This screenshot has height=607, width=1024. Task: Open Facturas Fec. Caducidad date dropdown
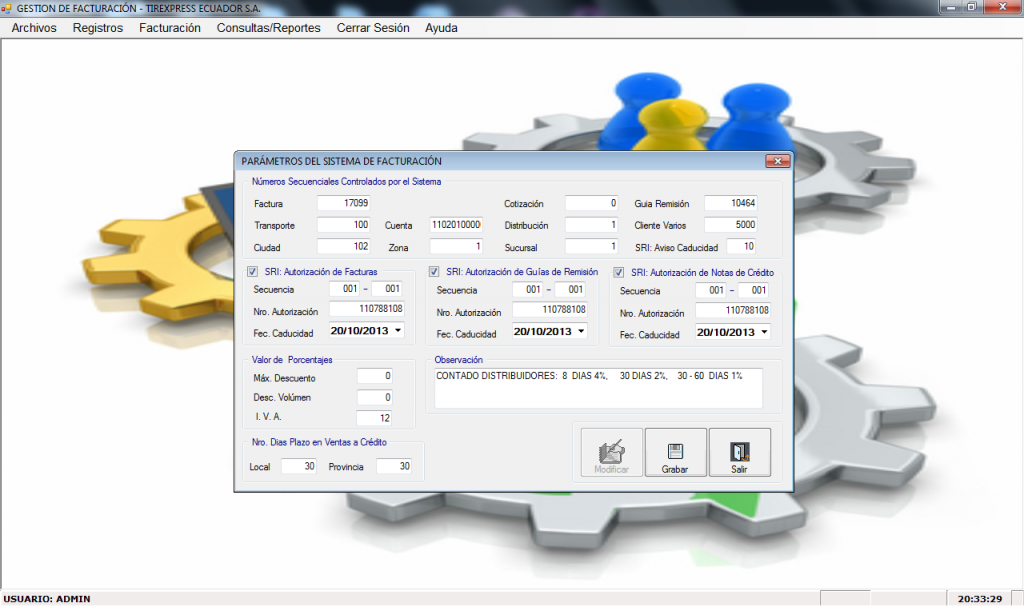coord(398,331)
